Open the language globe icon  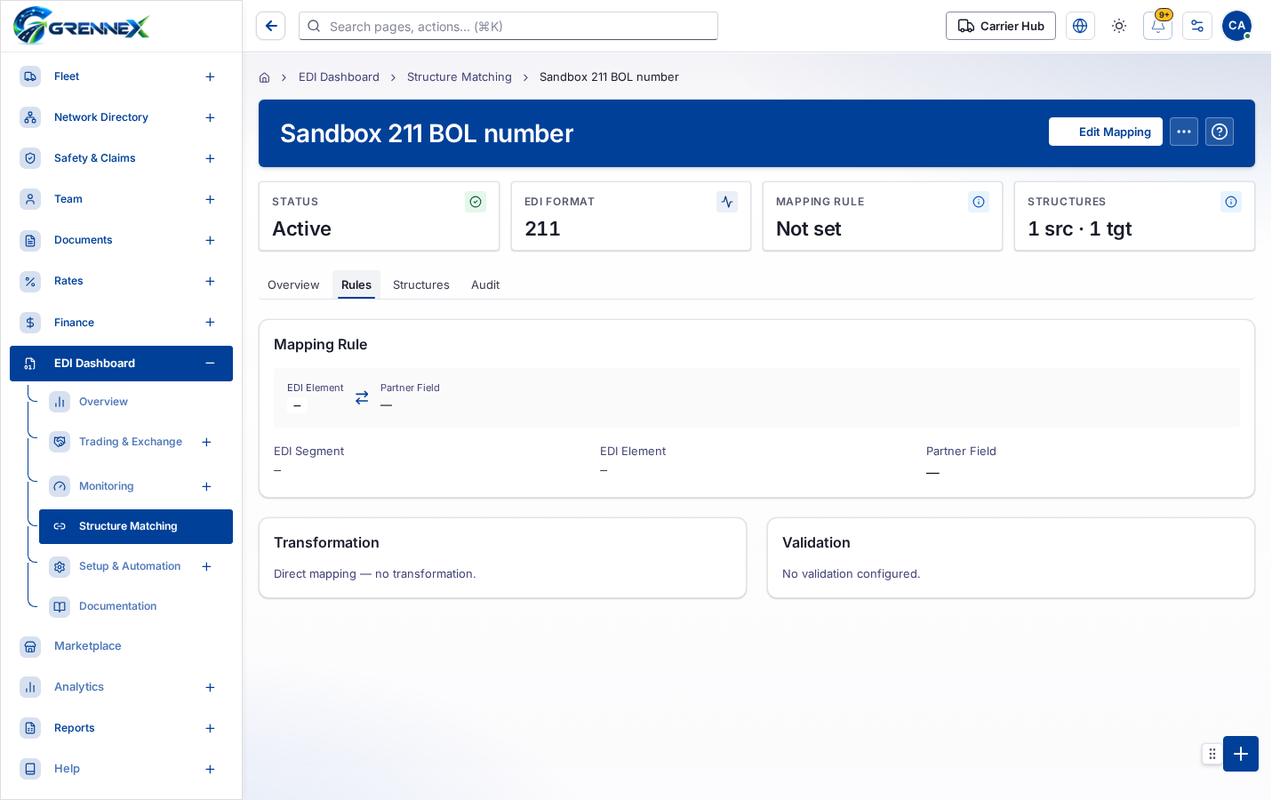click(1080, 26)
